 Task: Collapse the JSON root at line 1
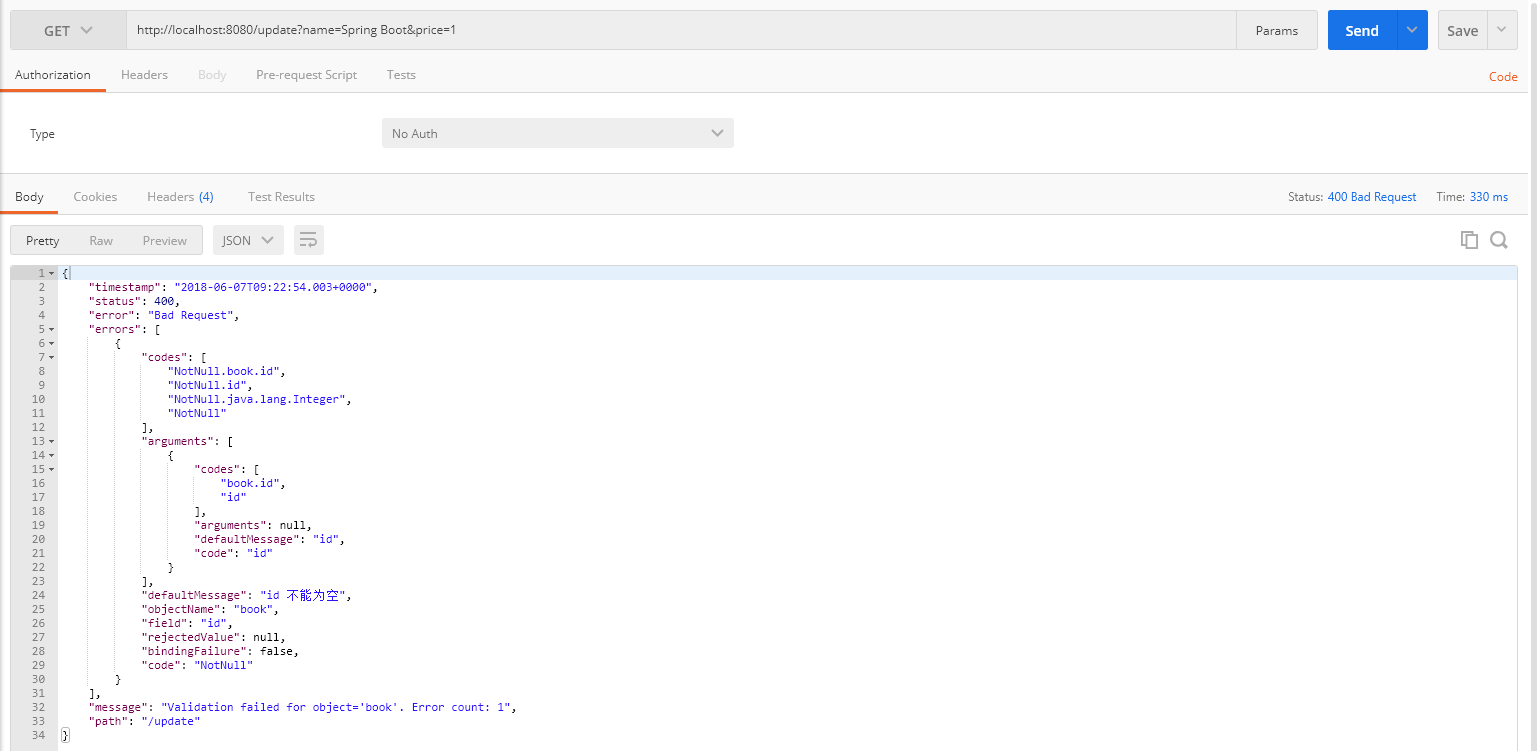52,273
